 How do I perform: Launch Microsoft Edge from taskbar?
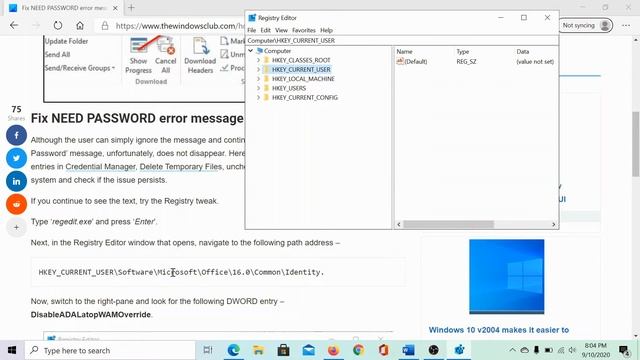[x=233, y=350]
